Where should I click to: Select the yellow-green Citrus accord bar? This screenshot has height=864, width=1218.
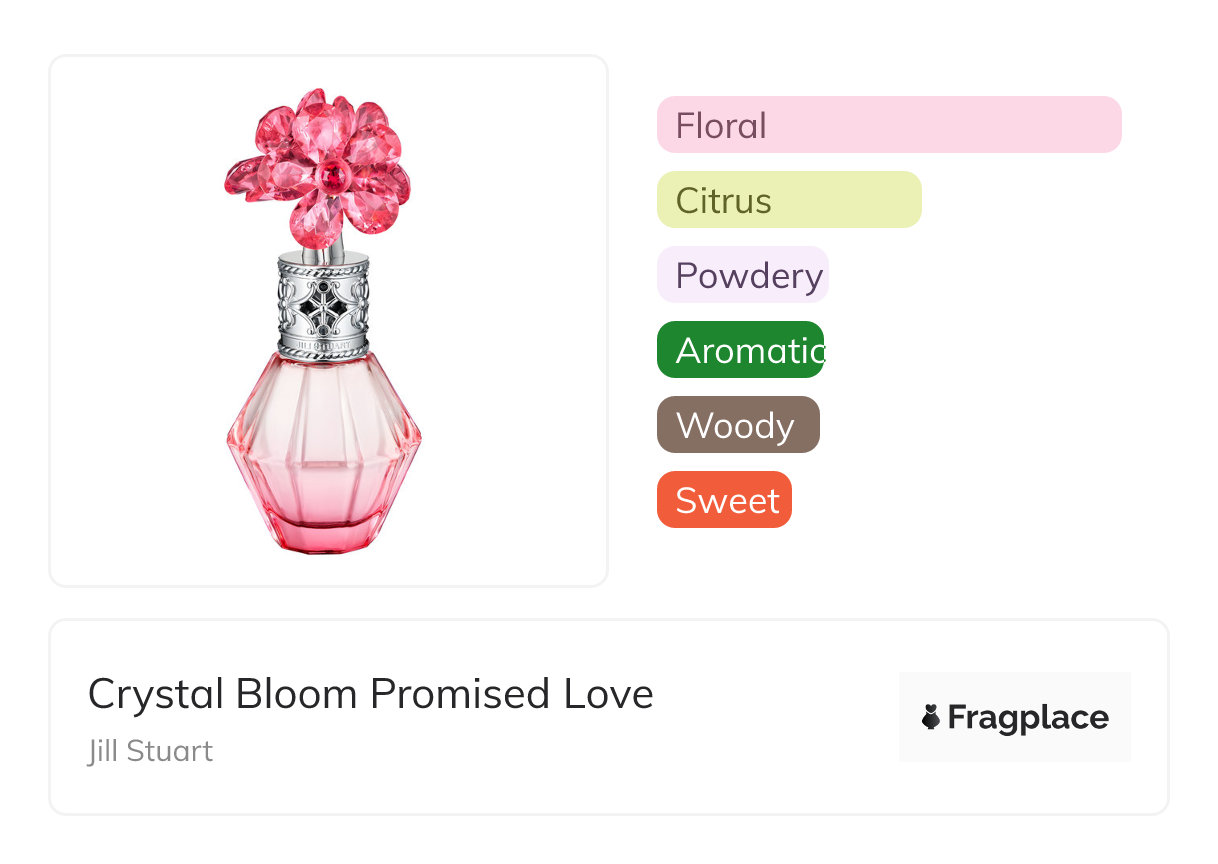788,200
